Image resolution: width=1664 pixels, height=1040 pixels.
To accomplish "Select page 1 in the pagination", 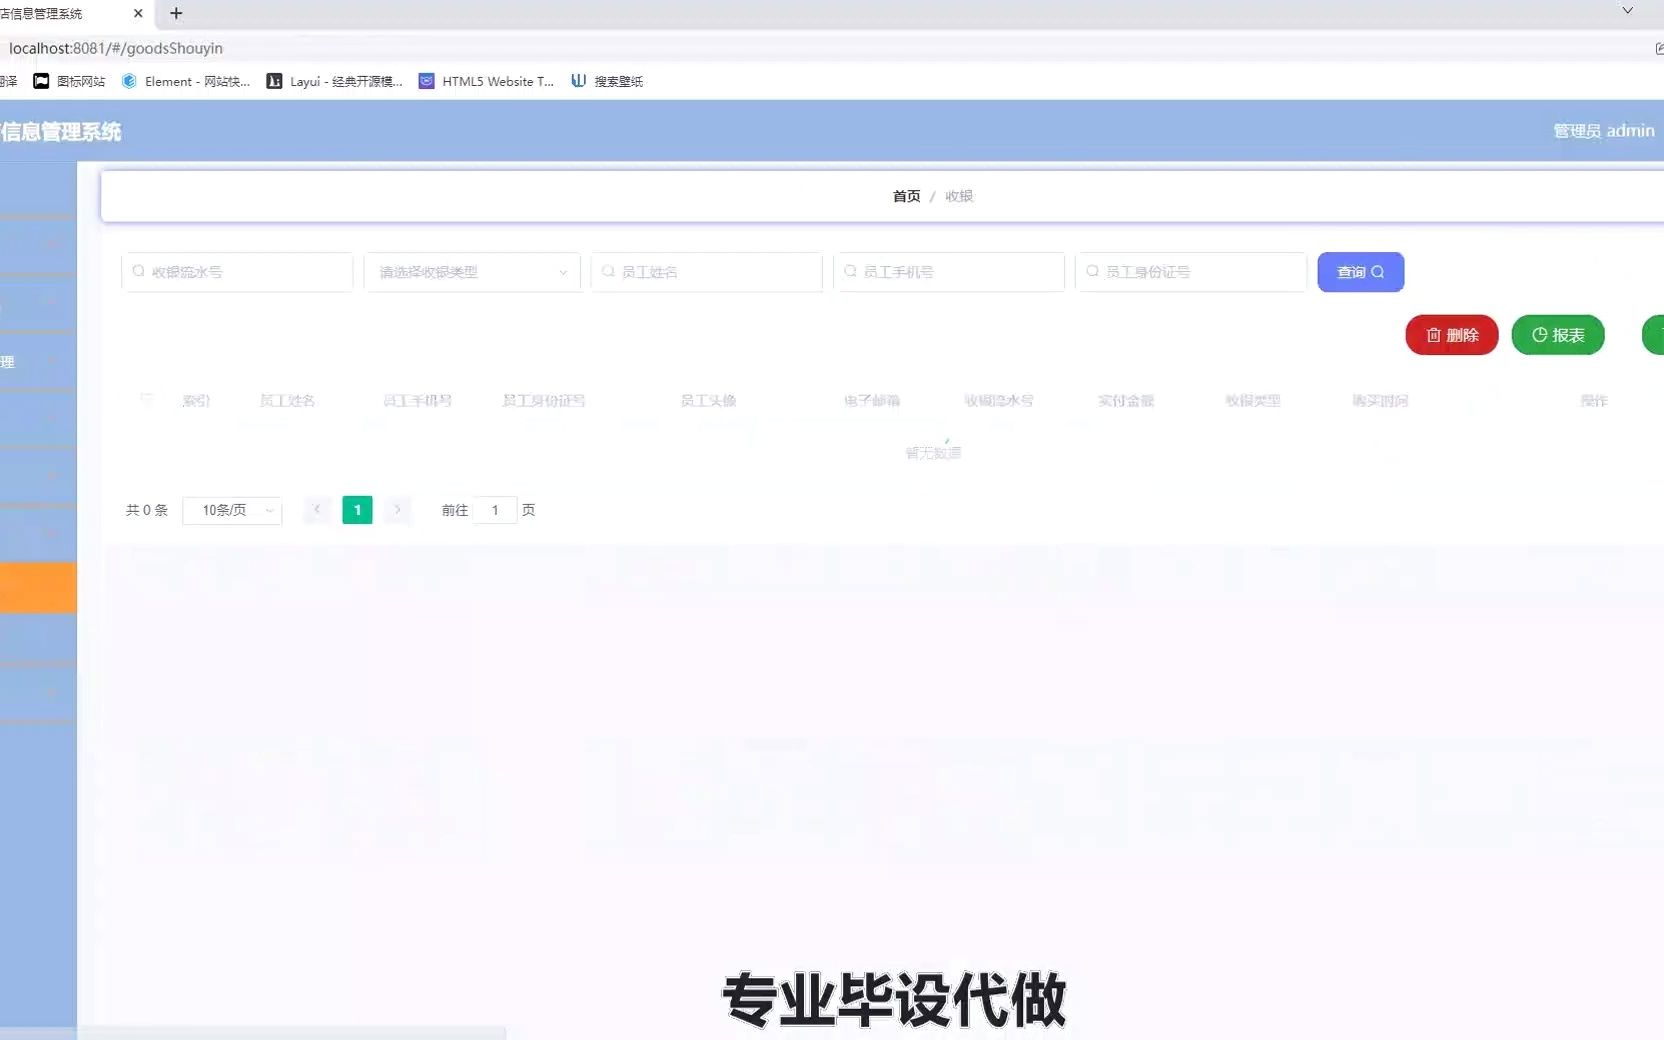I will pos(357,510).
